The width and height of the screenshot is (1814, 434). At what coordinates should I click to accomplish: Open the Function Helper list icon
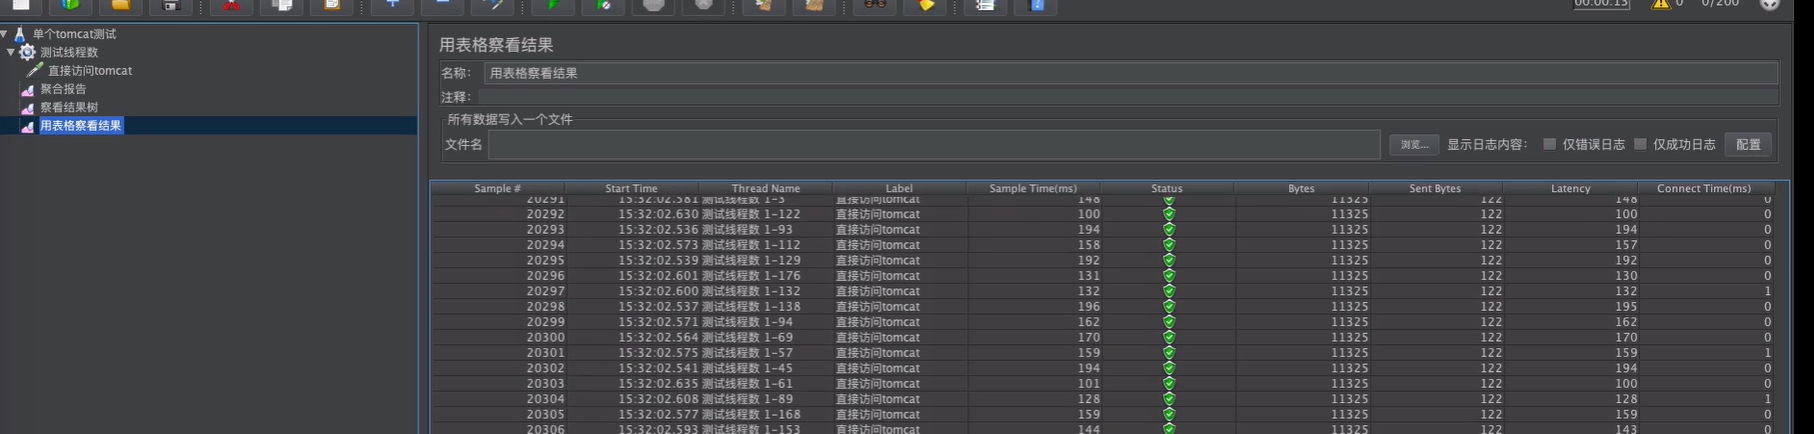[985, 5]
